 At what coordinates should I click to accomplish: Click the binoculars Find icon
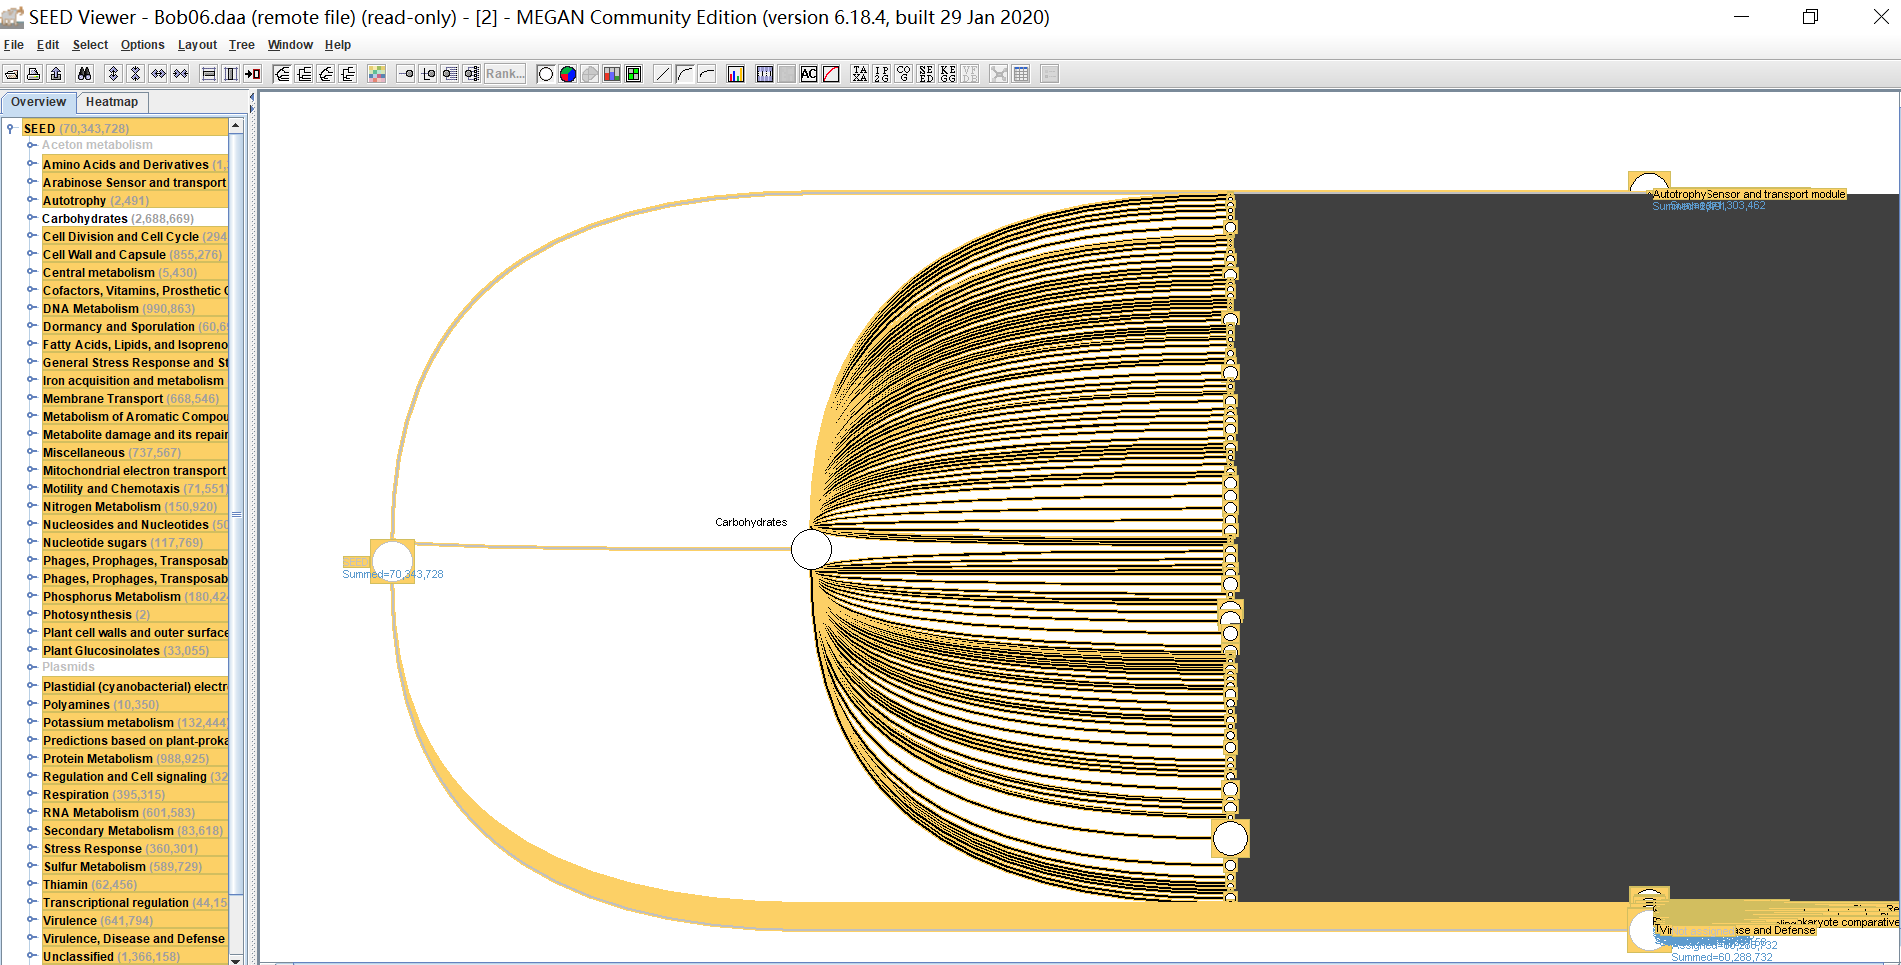coord(84,74)
